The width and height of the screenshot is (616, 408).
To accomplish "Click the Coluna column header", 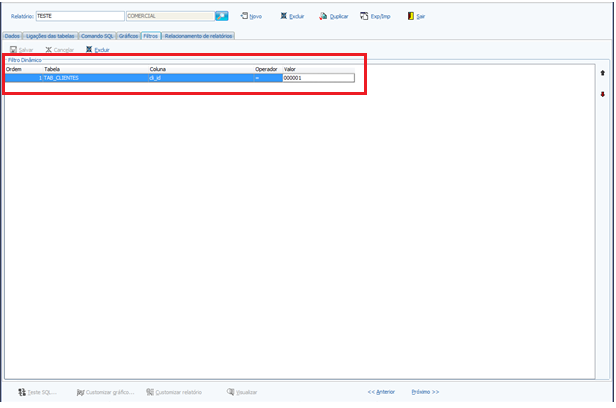I will click(x=201, y=69).
